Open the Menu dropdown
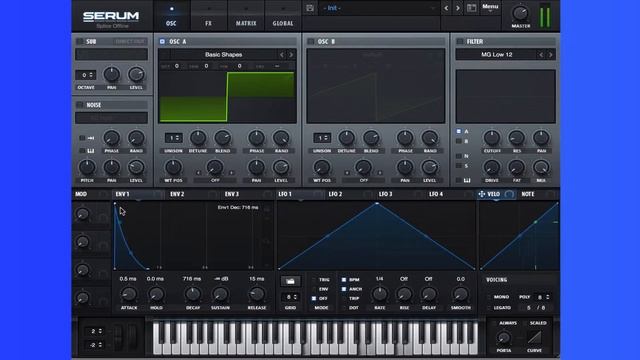Screen dimensions: 640x360 point(490,8)
